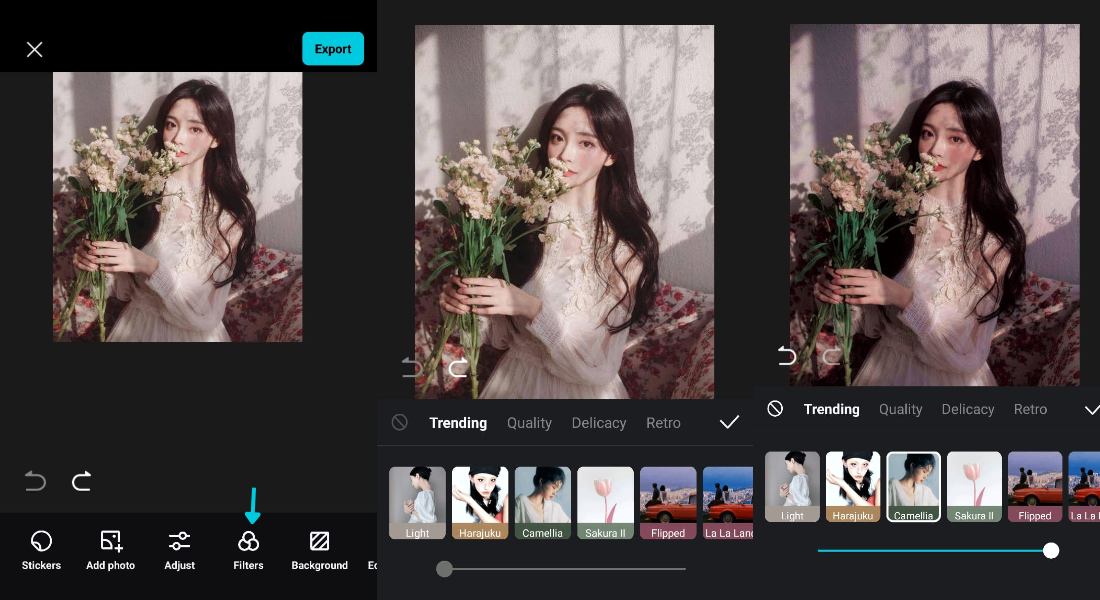Image resolution: width=1100 pixels, height=600 pixels.
Task: Redo in the left editor screen
Action: tap(81, 481)
